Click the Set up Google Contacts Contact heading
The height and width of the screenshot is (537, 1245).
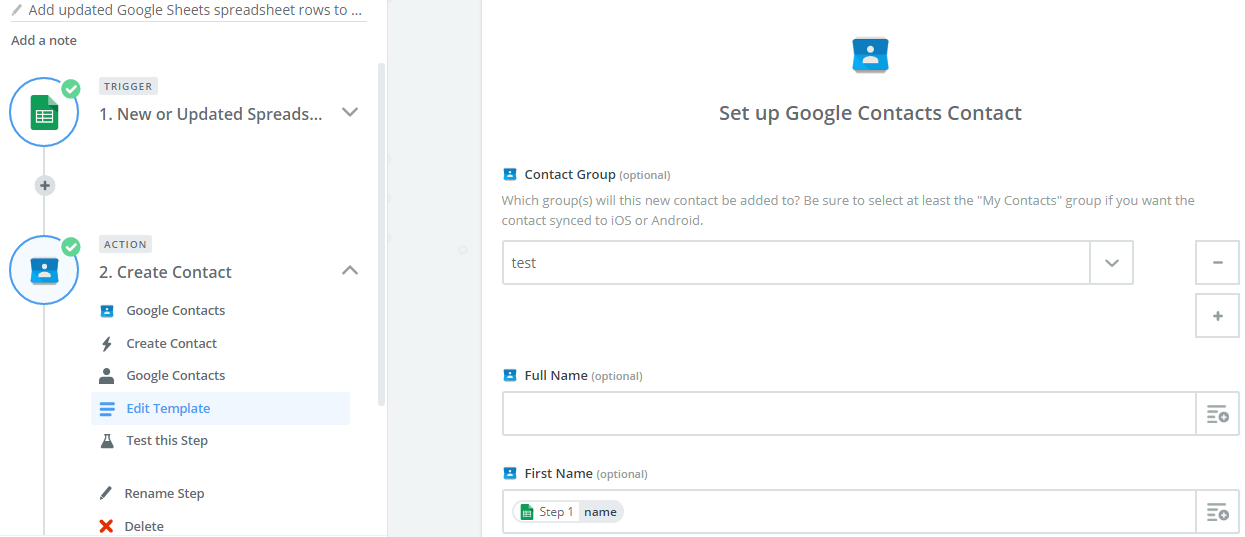pyautogui.click(x=870, y=113)
